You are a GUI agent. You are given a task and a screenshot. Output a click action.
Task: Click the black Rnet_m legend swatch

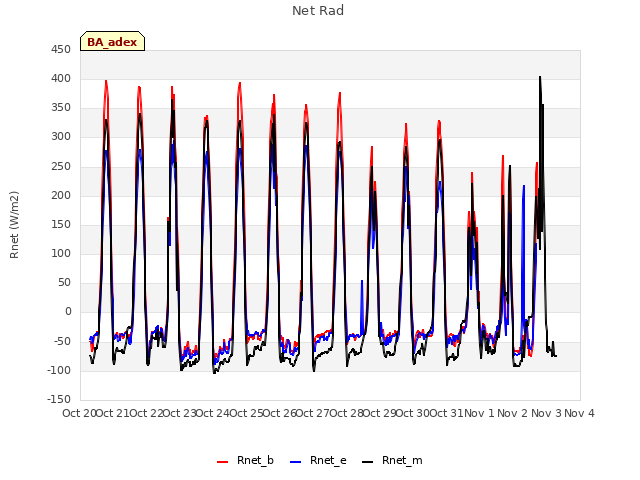pyautogui.click(x=367, y=462)
